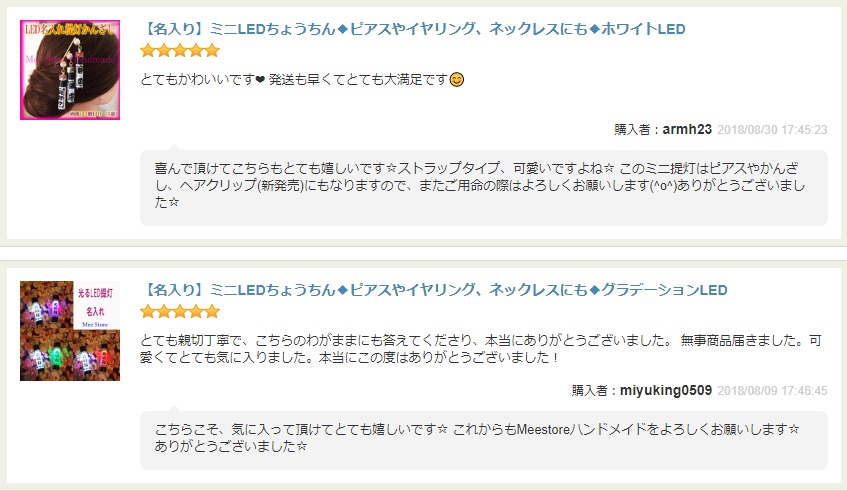Click the last star in miyuking0509's rating
847x491 pixels.
click(x=212, y=312)
